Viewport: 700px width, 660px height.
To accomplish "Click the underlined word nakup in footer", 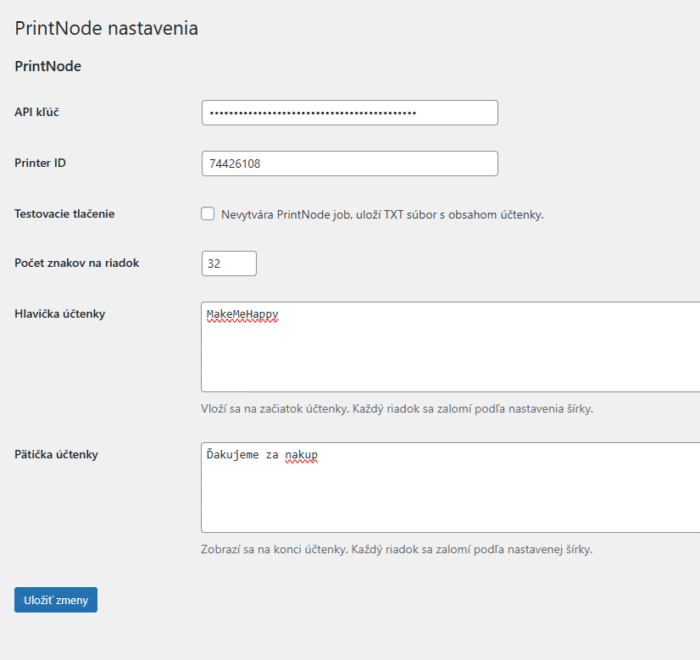I will (301, 455).
